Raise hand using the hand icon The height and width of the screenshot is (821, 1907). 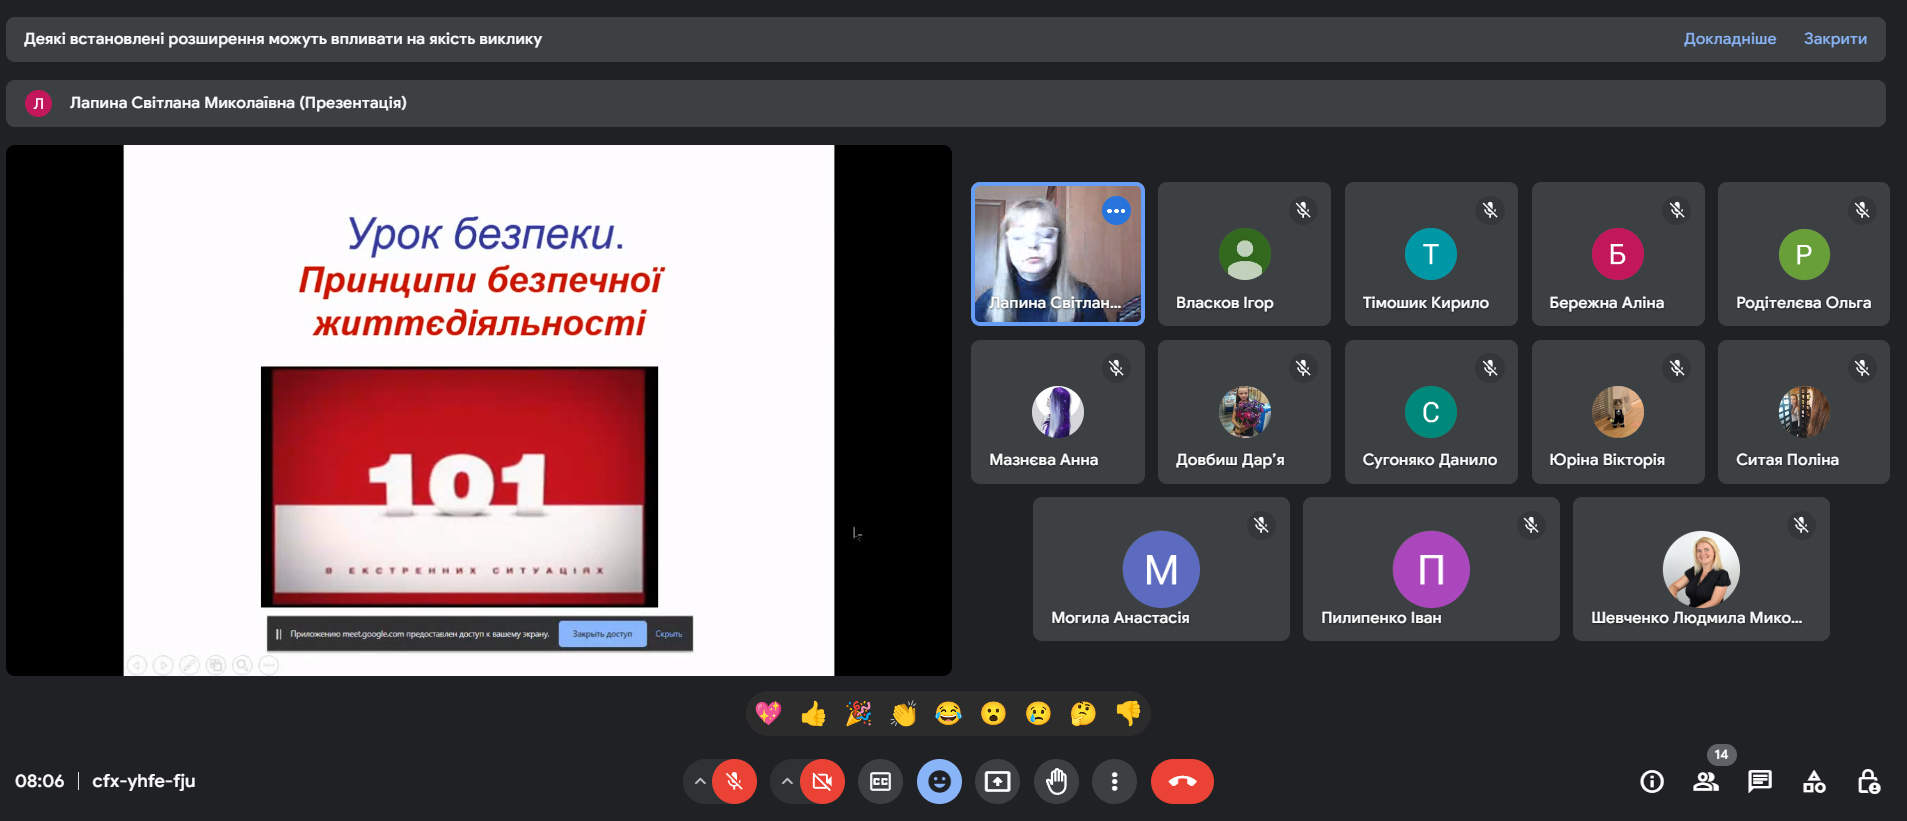1056,782
